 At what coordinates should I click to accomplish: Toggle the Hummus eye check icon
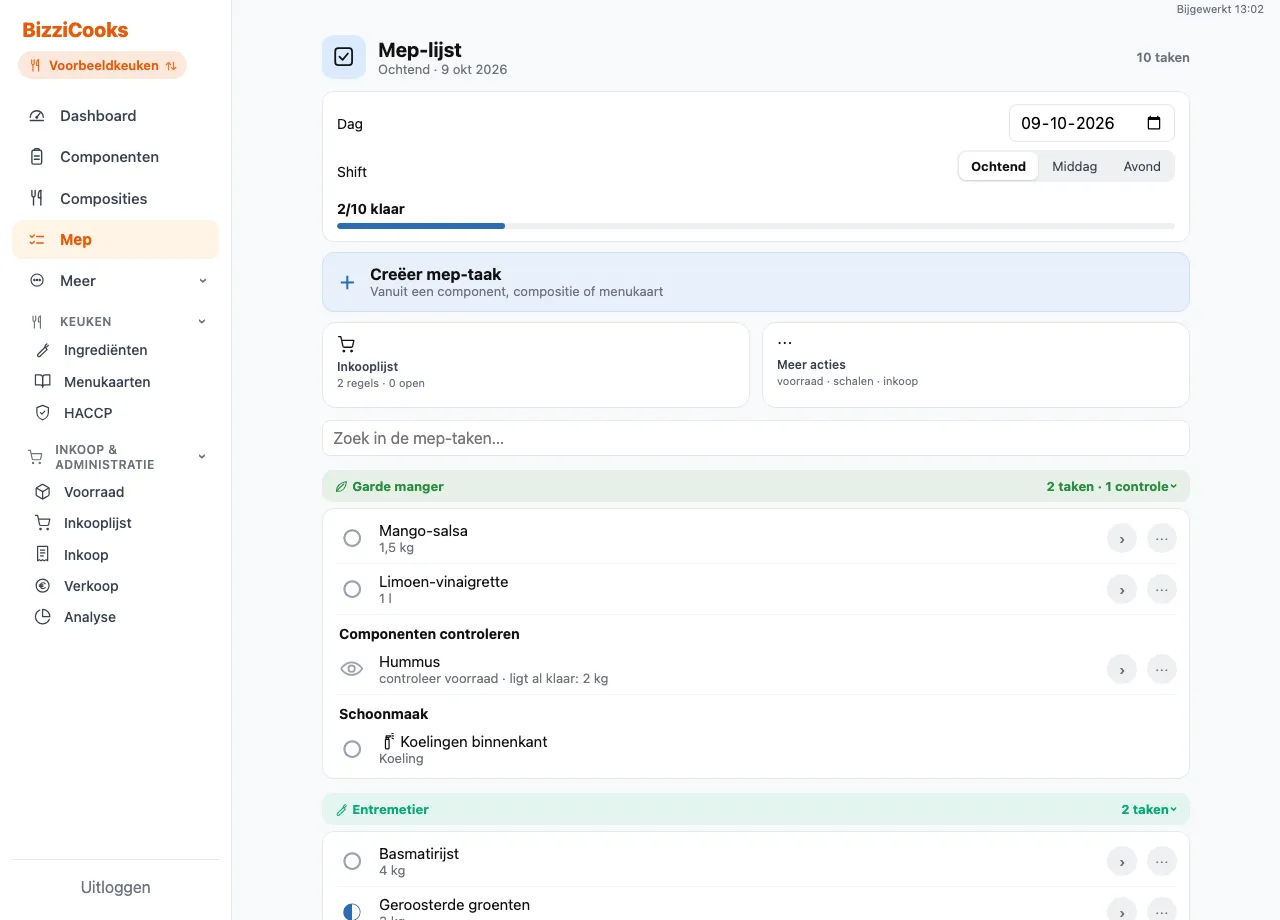click(x=352, y=670)
